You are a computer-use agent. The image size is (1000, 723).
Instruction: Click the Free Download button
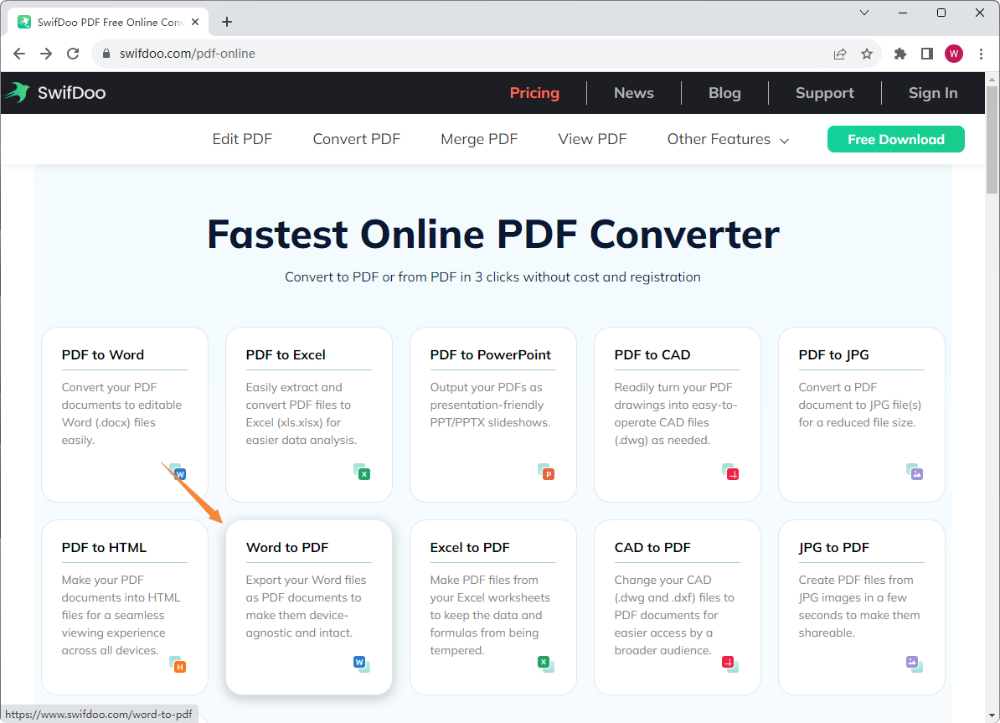click(x=895, y=139)
